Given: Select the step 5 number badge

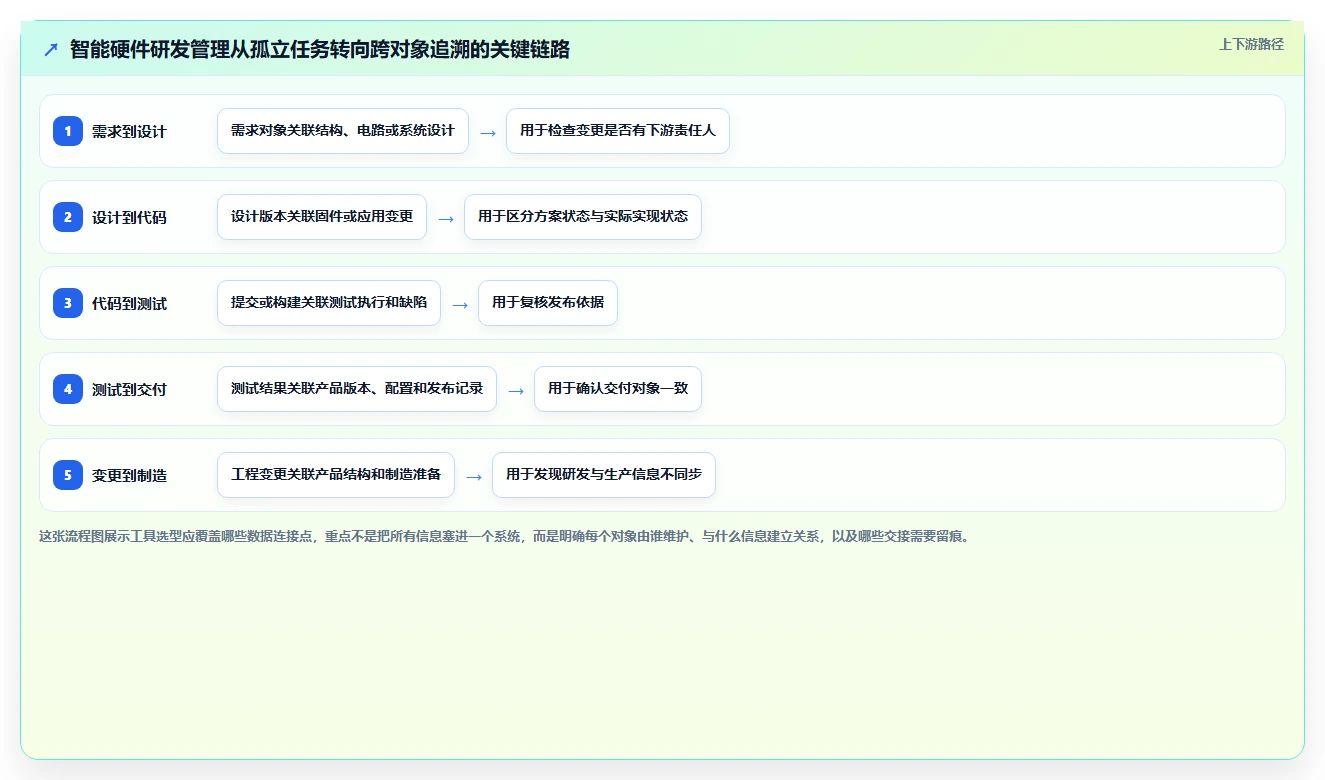Looking at the screenshot, I should [68, 475].
